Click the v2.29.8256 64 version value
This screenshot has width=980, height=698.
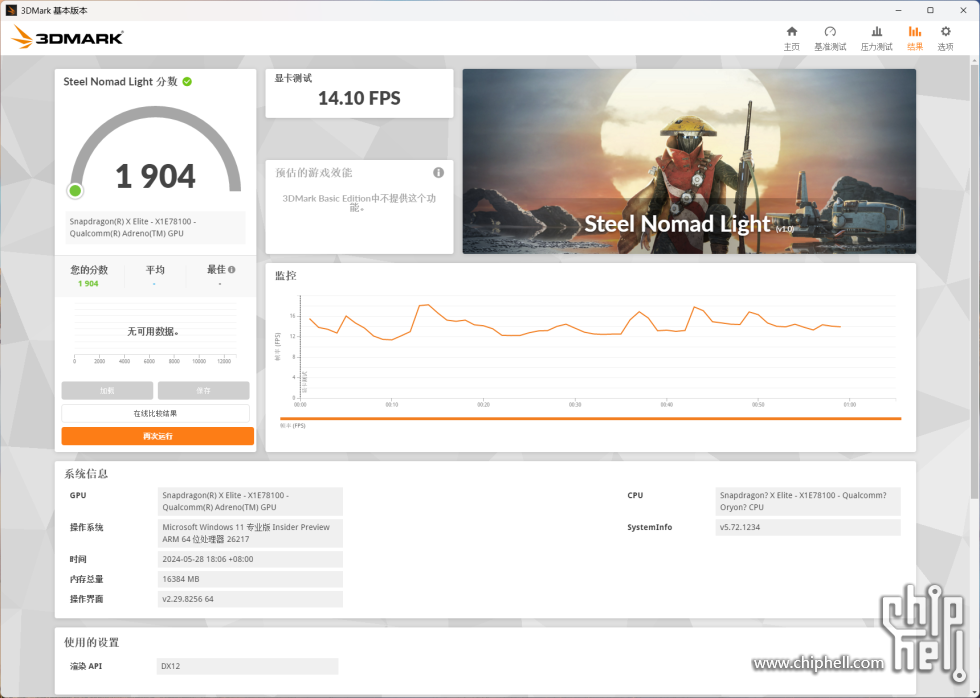[250, 599]
